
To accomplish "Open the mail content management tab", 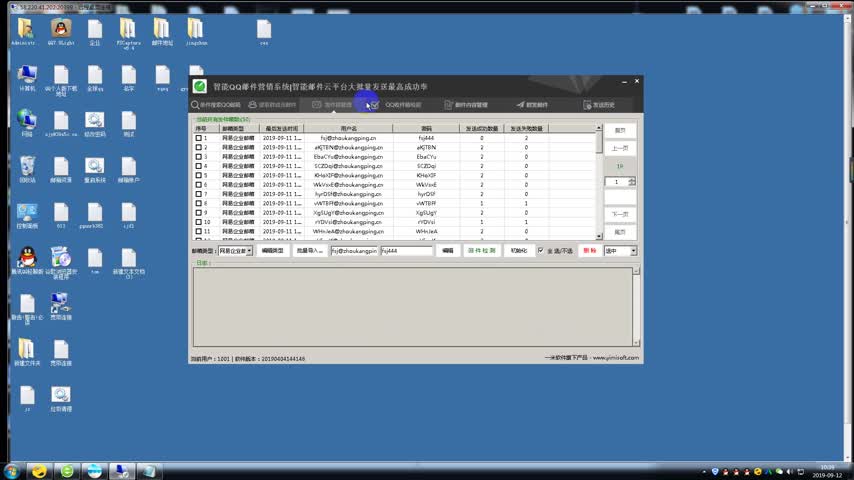I will [x=466, y=105].
